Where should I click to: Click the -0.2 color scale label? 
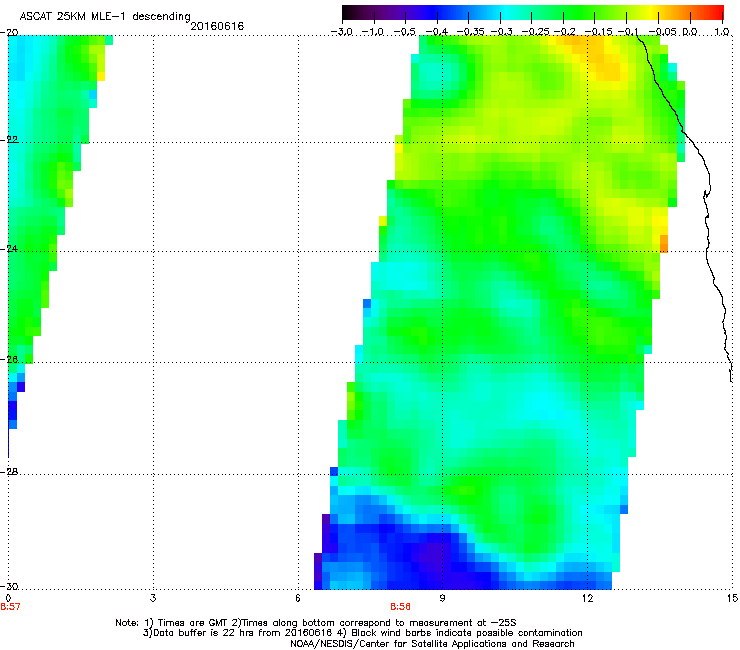tap(564, 32)
